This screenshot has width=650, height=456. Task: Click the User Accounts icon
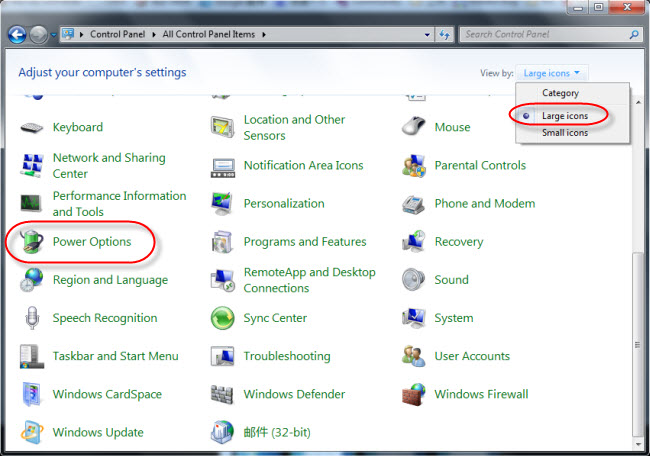point(413,356)
